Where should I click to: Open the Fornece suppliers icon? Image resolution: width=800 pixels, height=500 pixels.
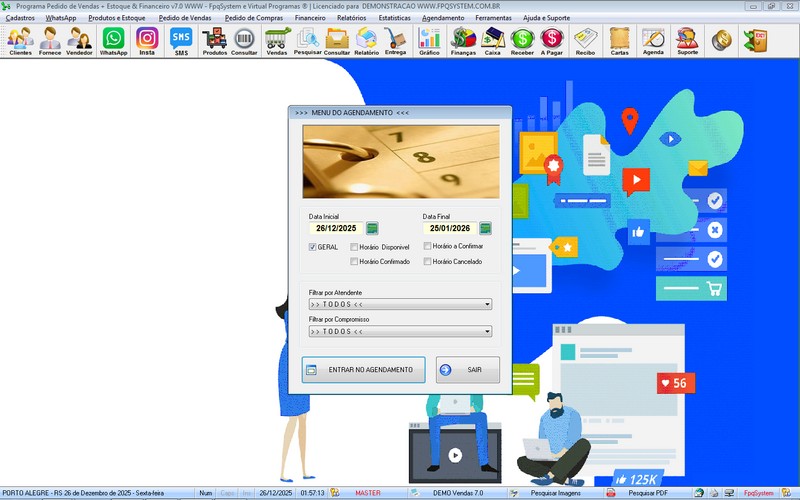point(50,41)
